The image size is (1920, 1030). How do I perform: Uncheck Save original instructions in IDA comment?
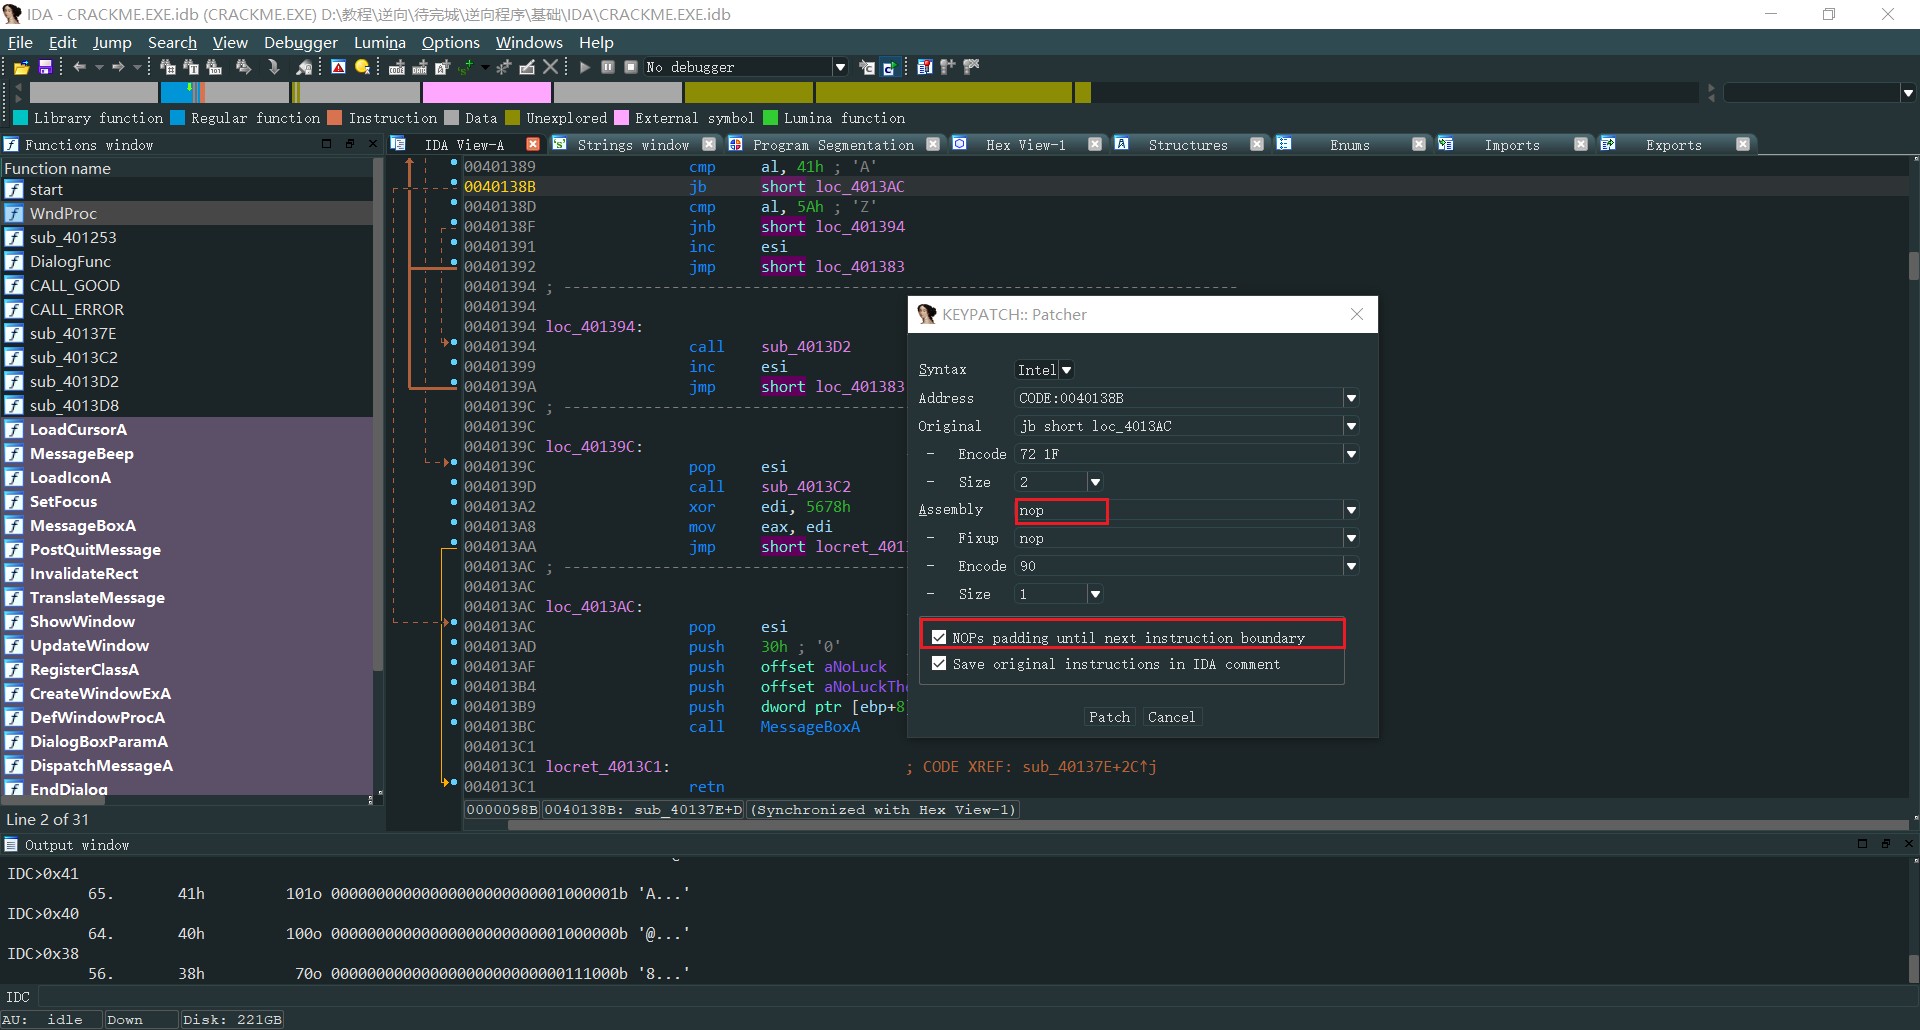pos(939,663)
